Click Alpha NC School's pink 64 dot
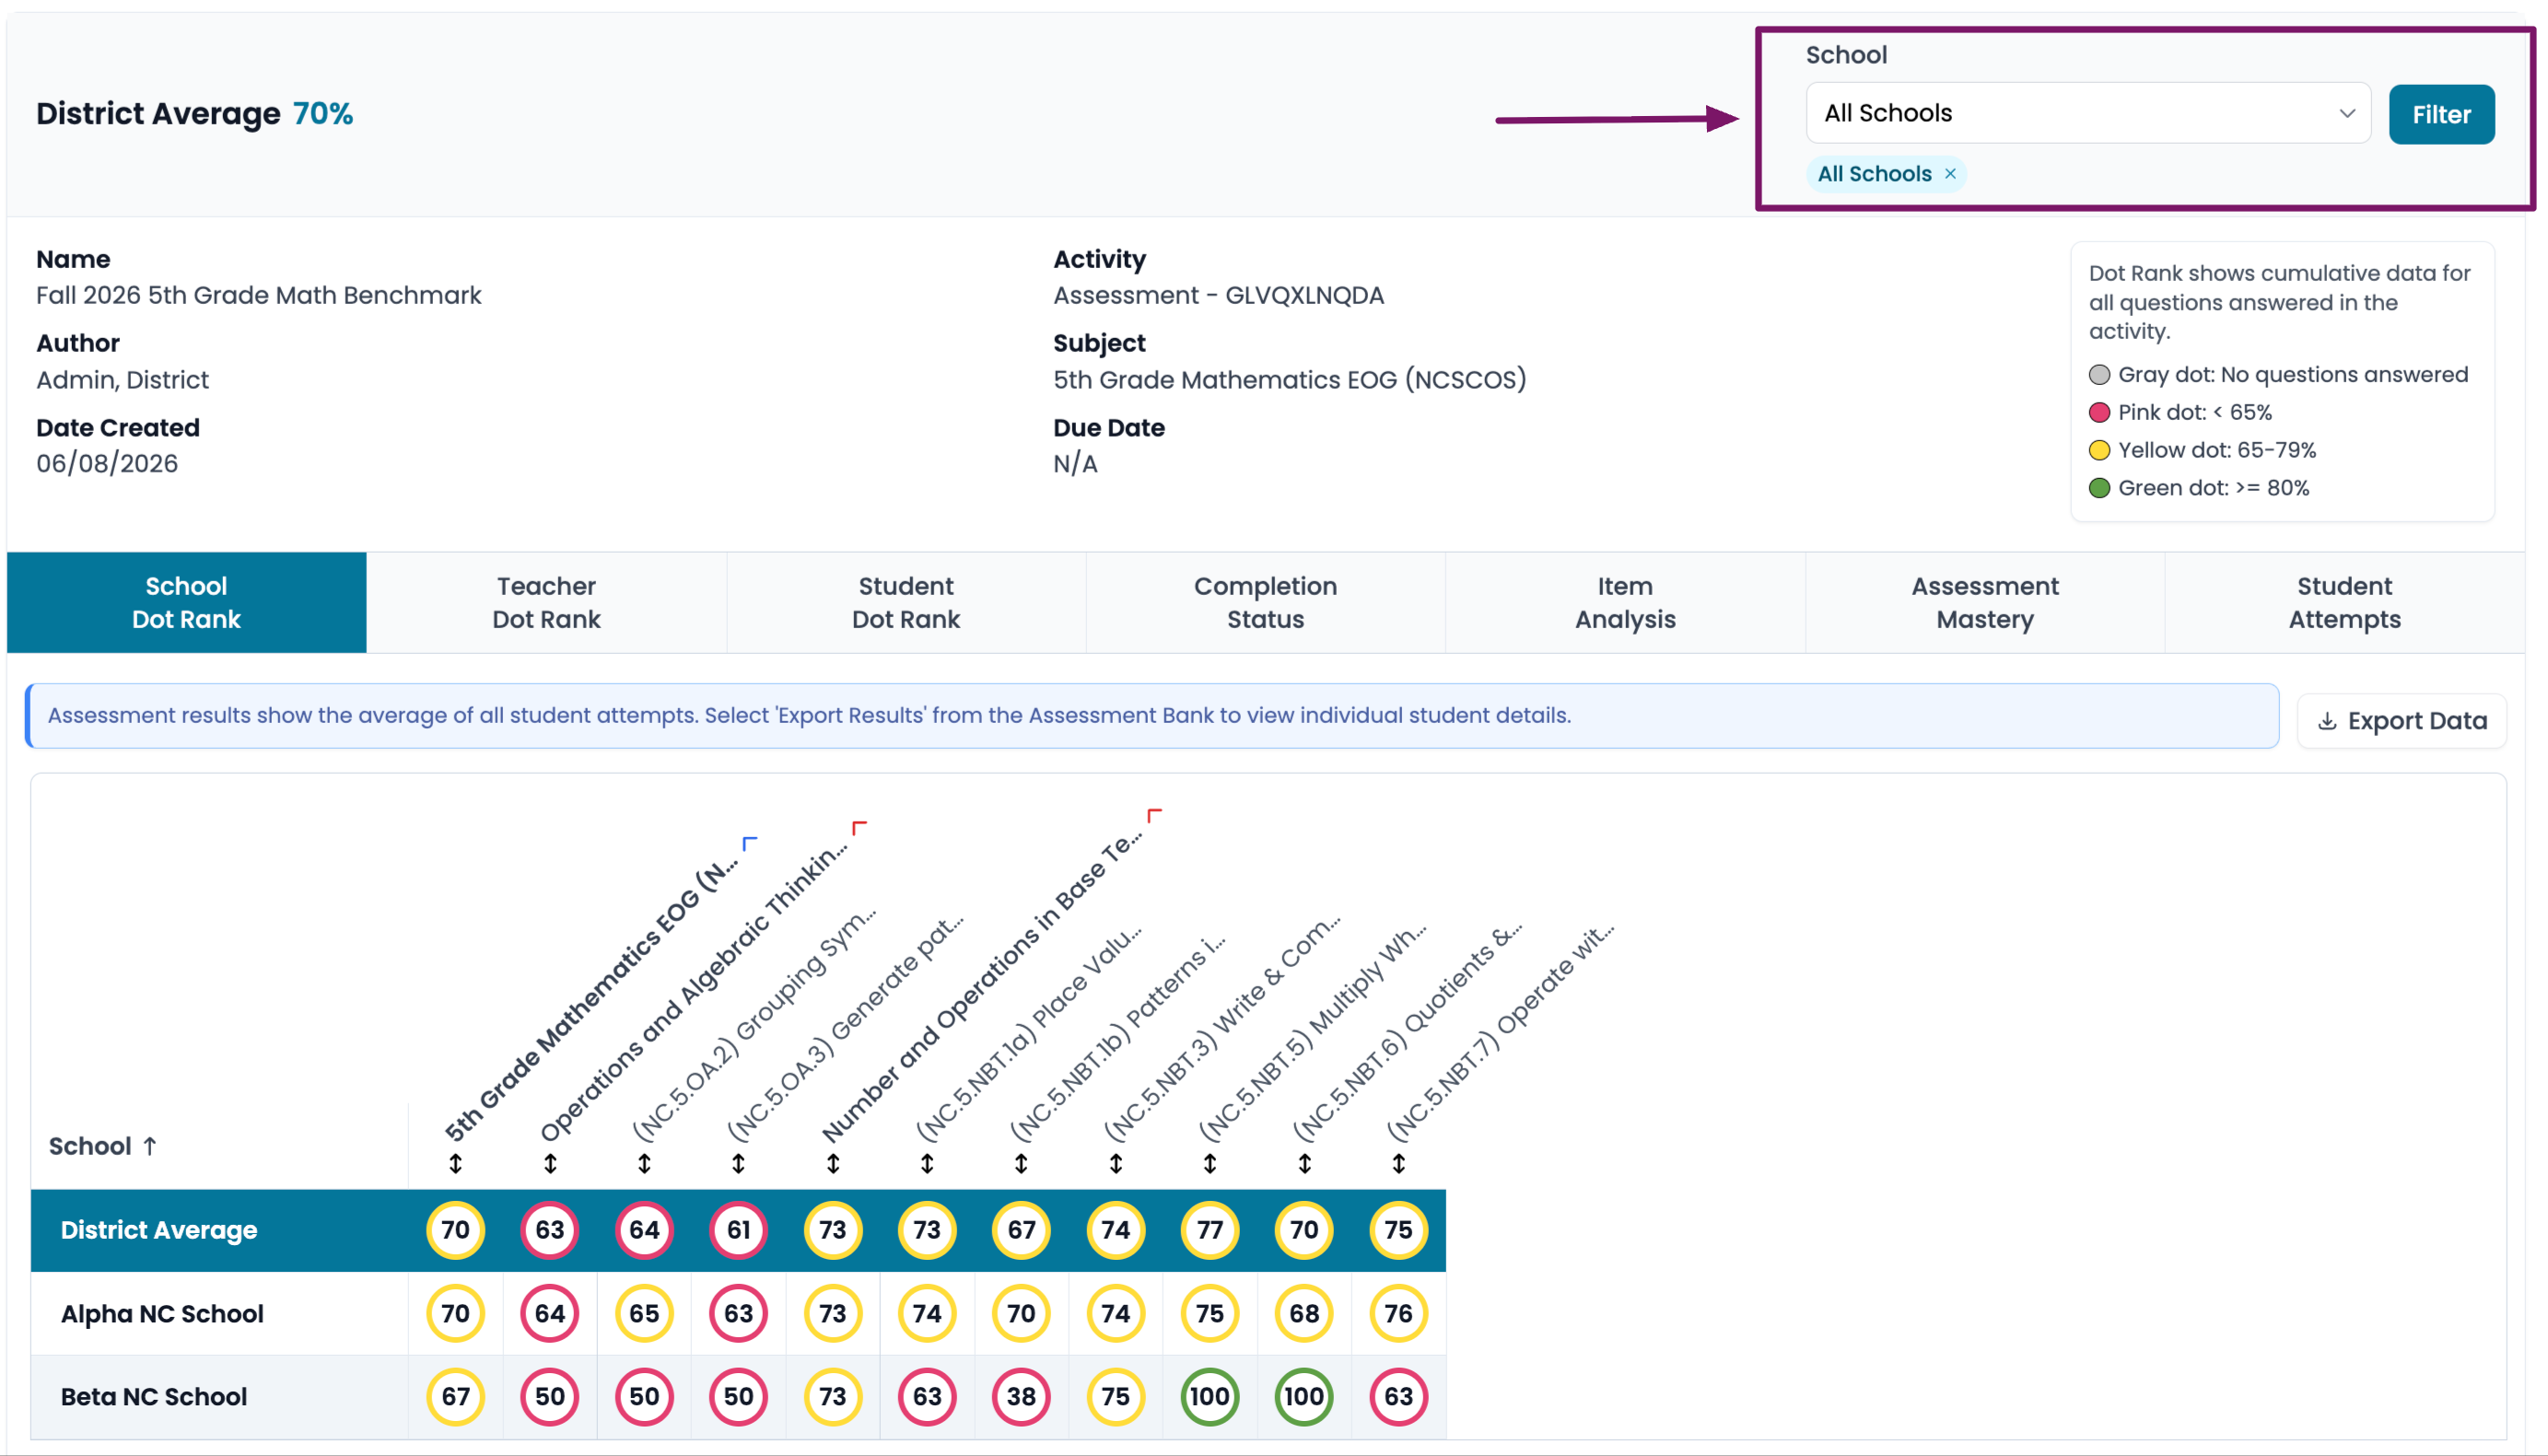The image size is (2548, 1456). tap(550, 1314)
